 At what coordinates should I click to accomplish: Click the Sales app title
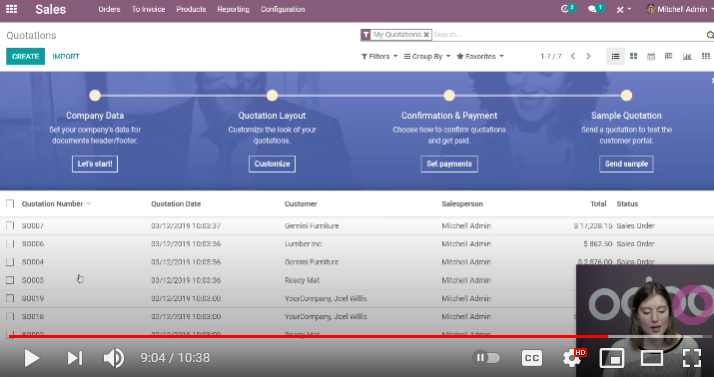pos(51,9)
